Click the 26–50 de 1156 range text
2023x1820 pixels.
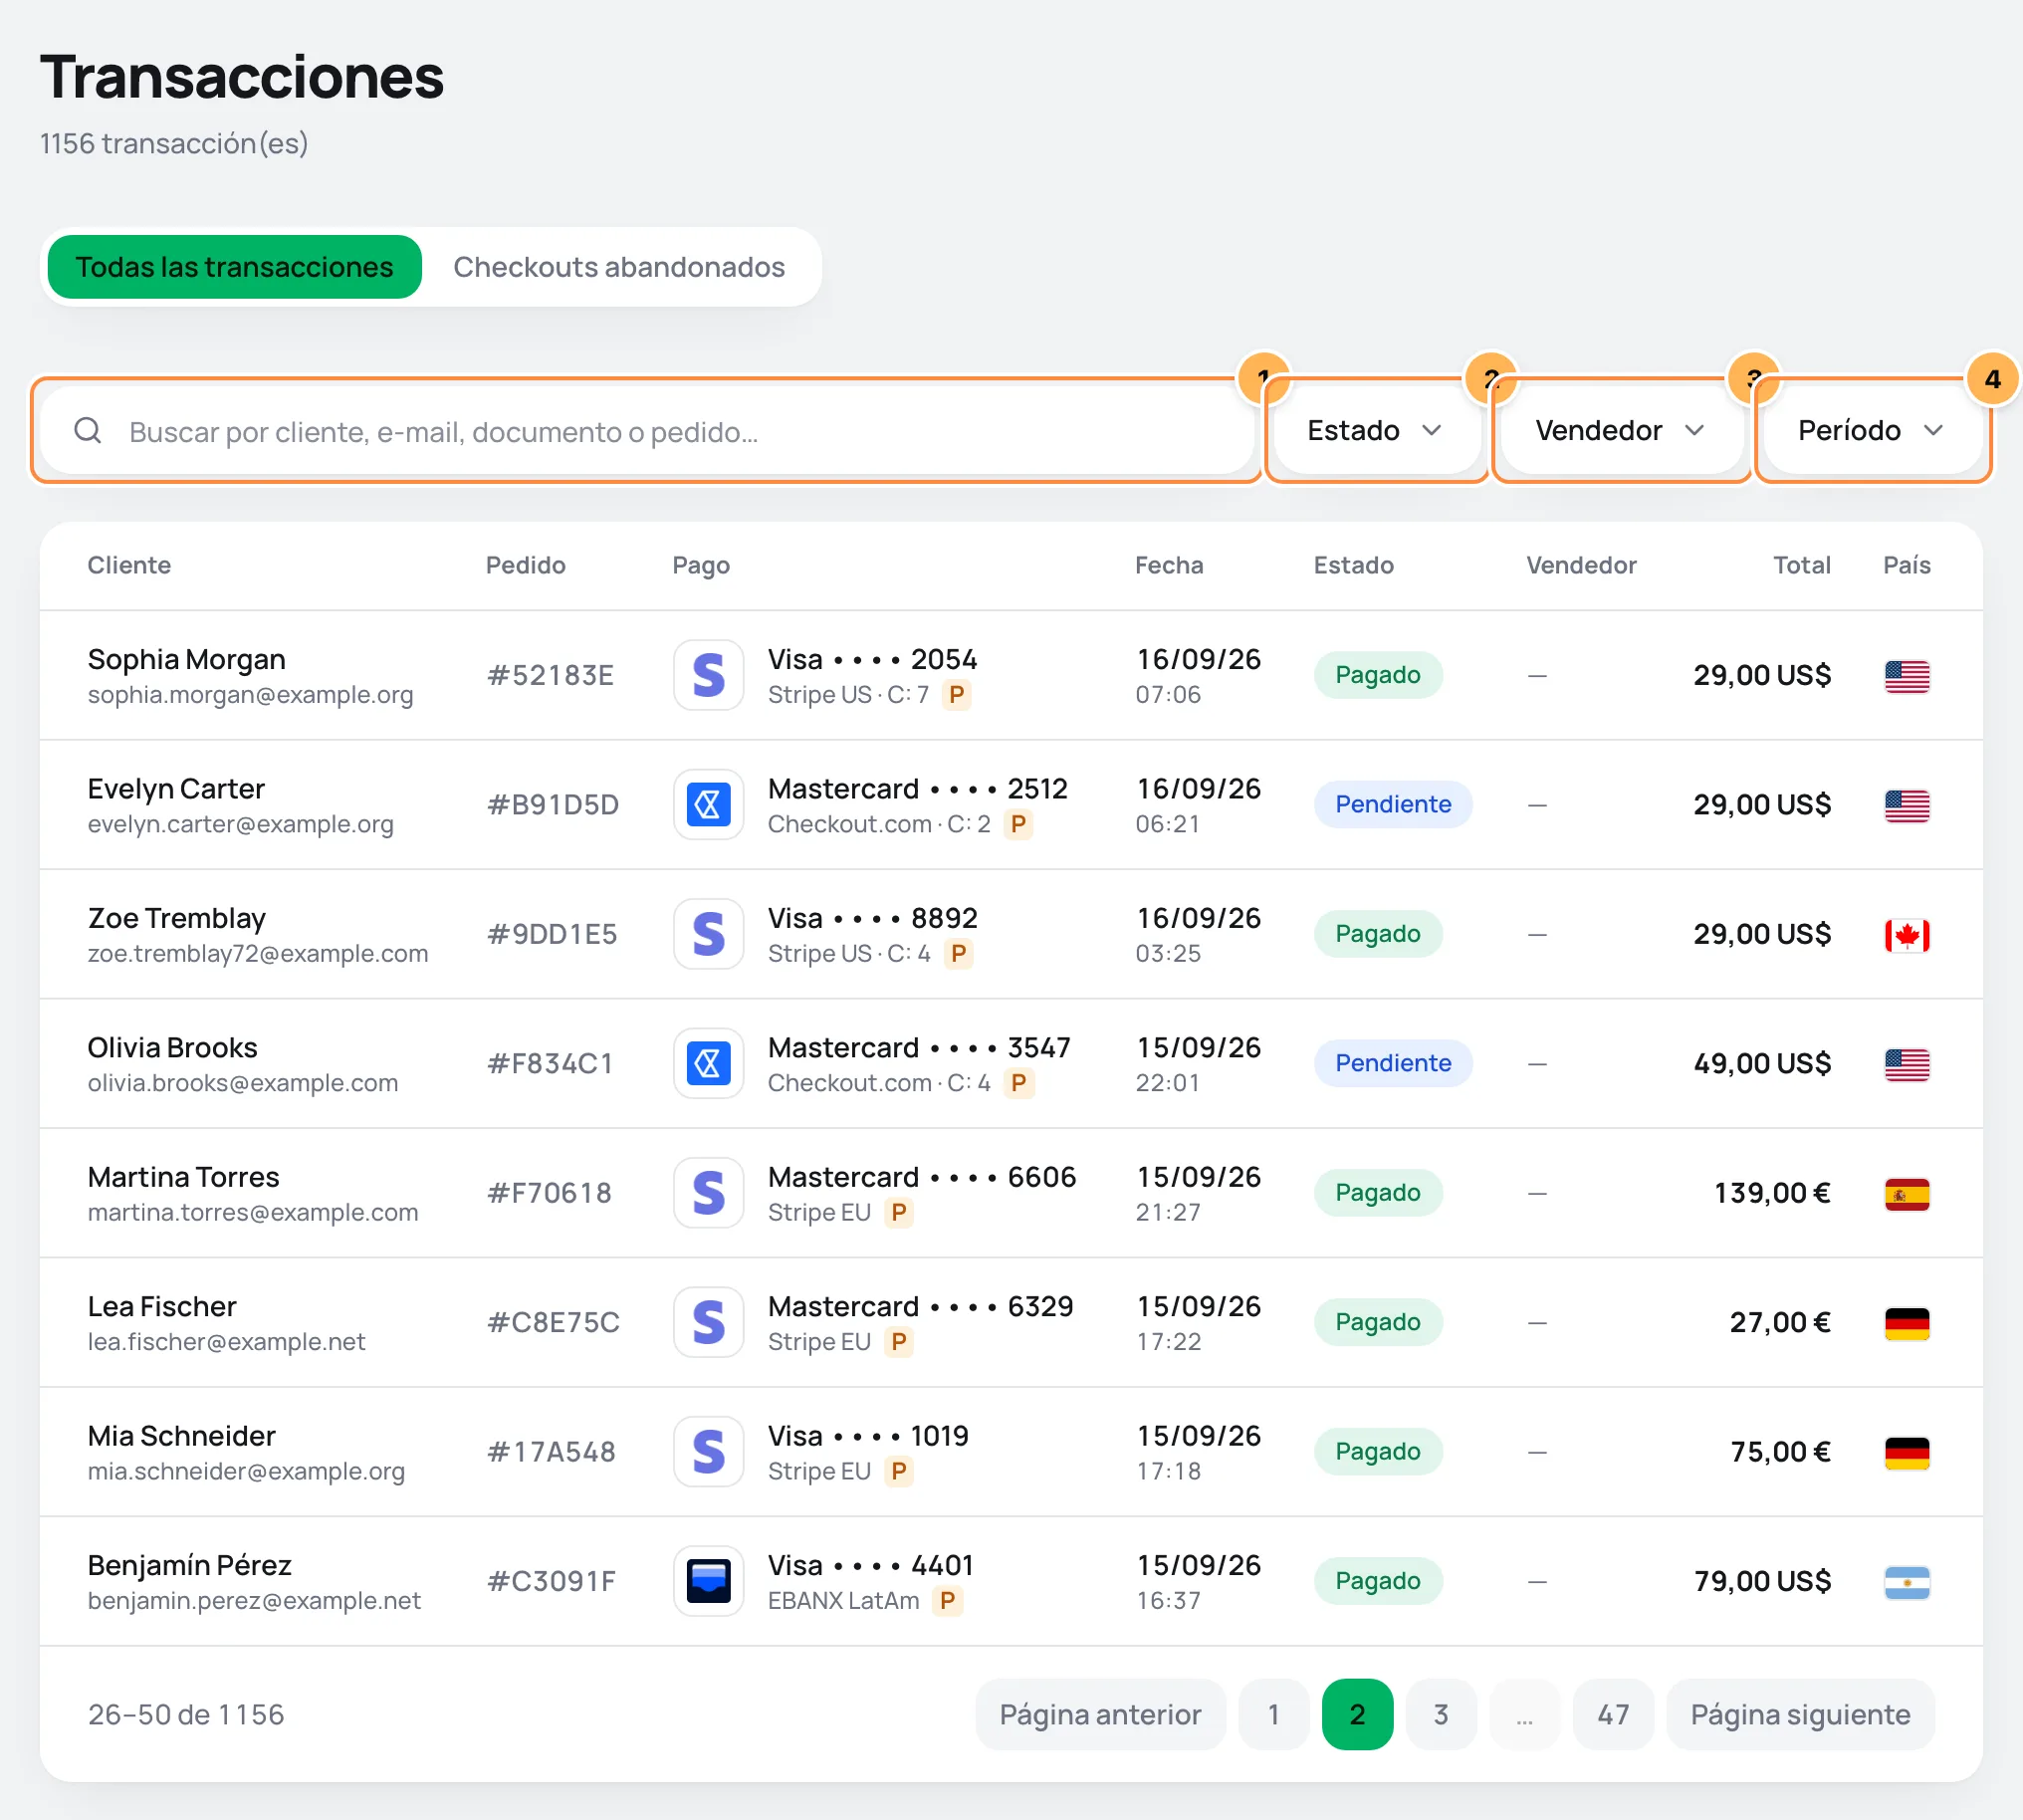click(x=186, y=1714)
